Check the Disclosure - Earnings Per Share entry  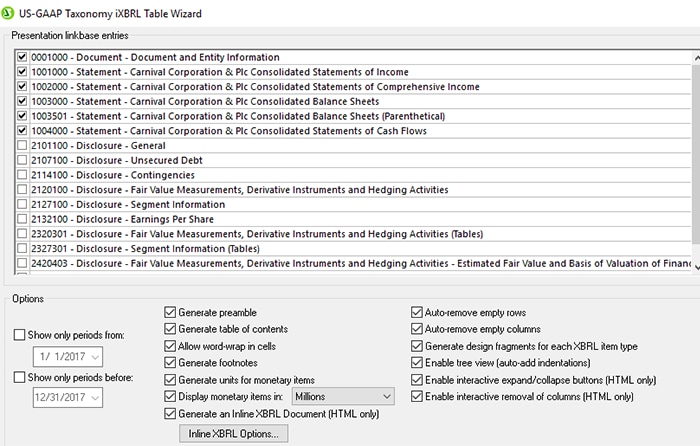[x=23, y=219]
